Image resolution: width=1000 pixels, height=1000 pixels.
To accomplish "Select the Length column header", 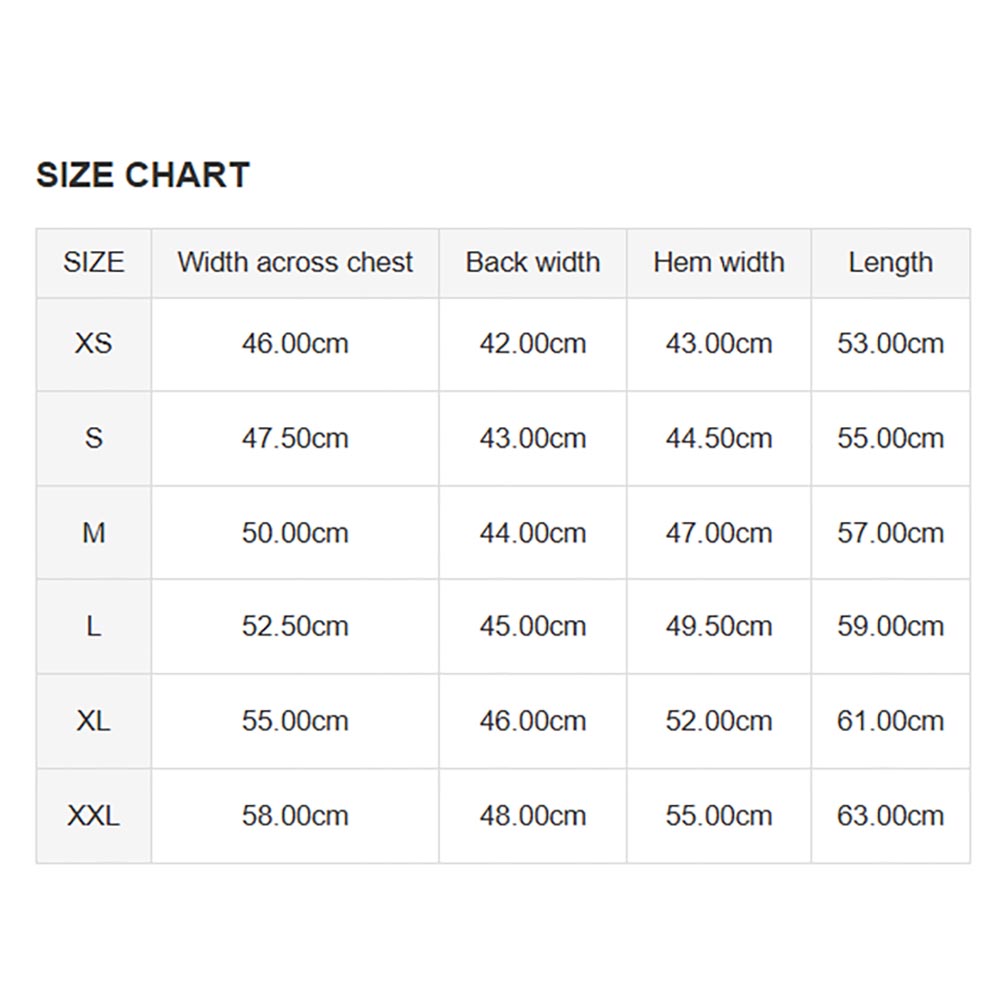I will point(890,263).
